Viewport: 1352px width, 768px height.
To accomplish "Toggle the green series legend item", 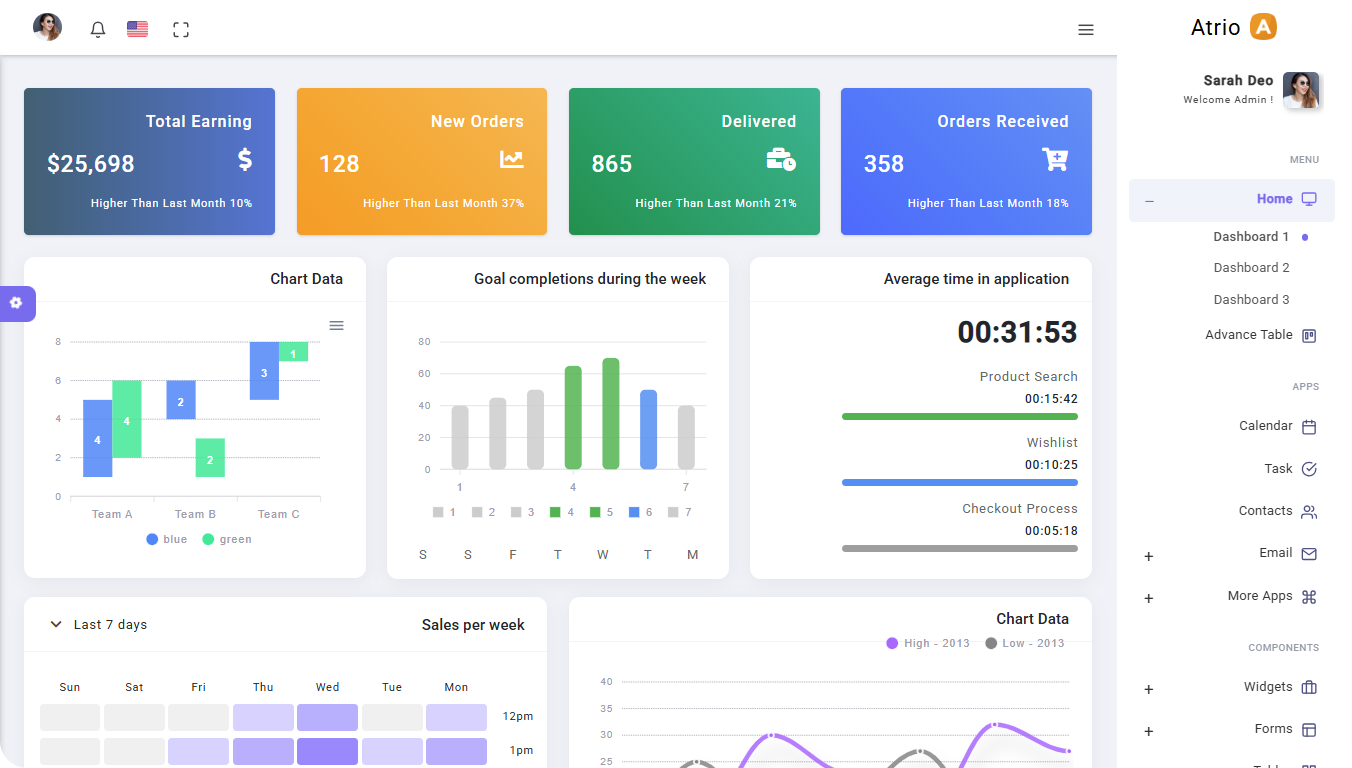I will pos(227,539).
